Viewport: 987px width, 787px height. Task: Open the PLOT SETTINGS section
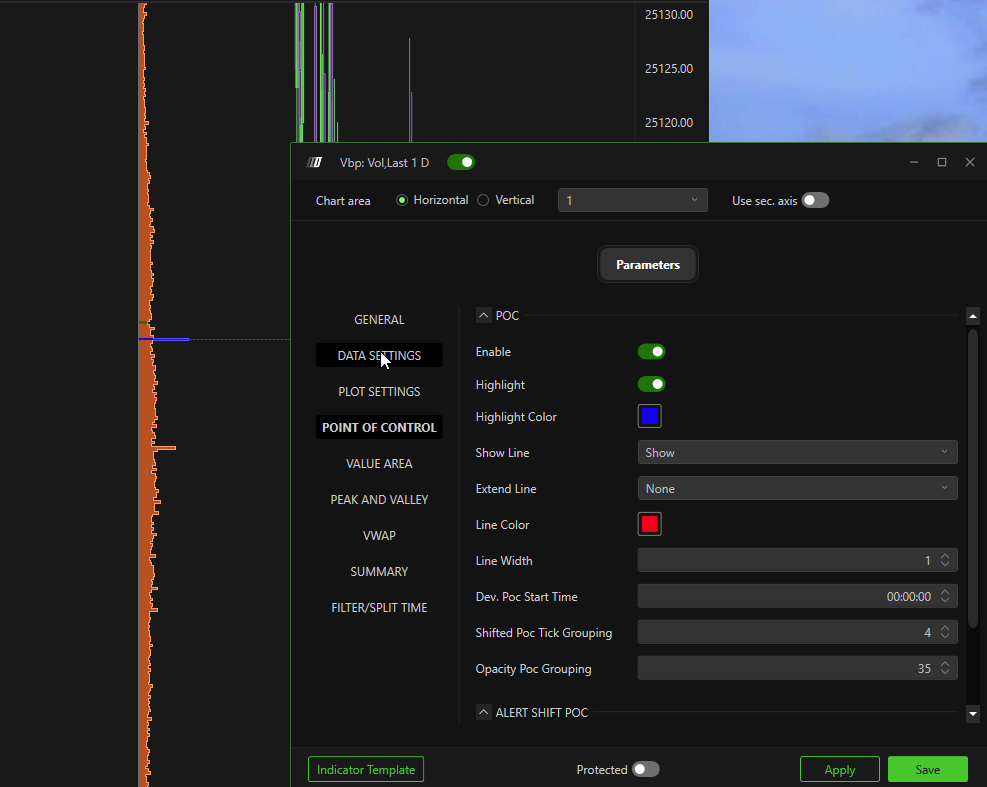(x=379, y=391)
